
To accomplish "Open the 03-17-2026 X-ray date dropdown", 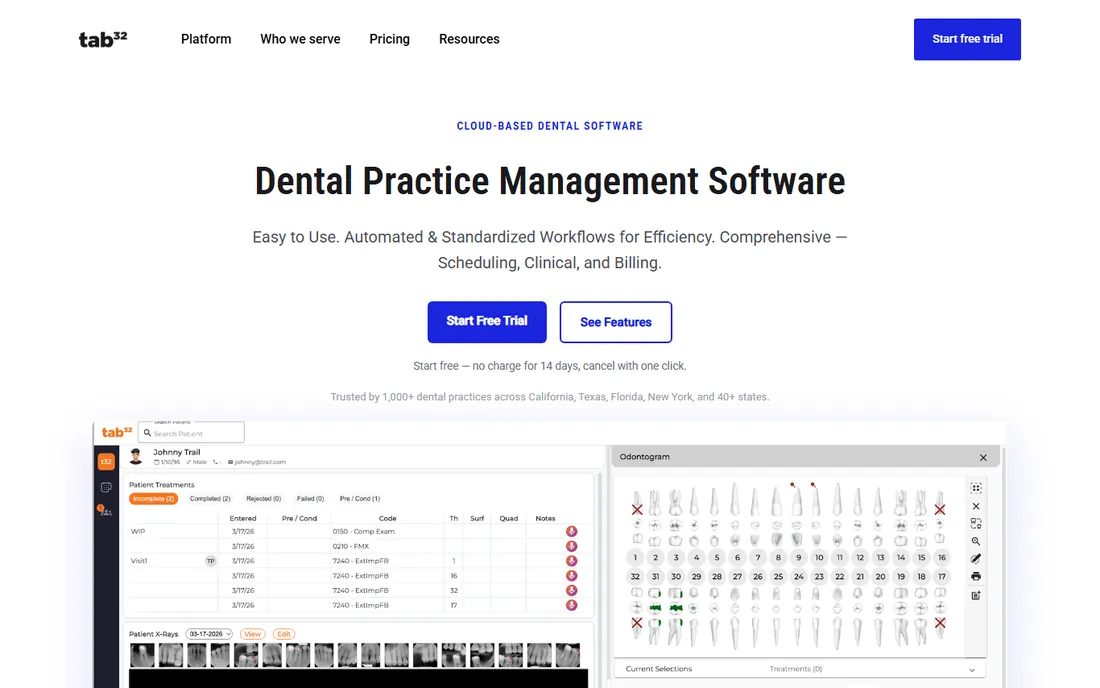I will (x=209, y=634).
